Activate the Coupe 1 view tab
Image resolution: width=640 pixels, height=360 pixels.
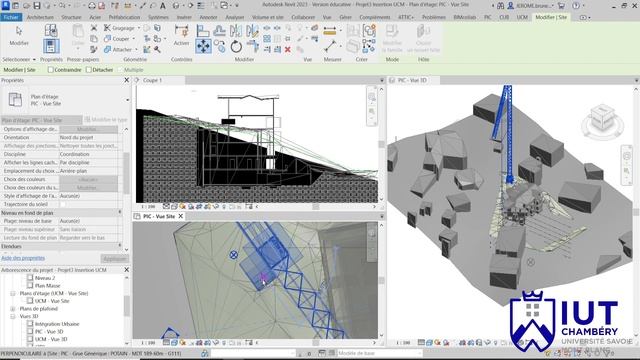[152, 80]
